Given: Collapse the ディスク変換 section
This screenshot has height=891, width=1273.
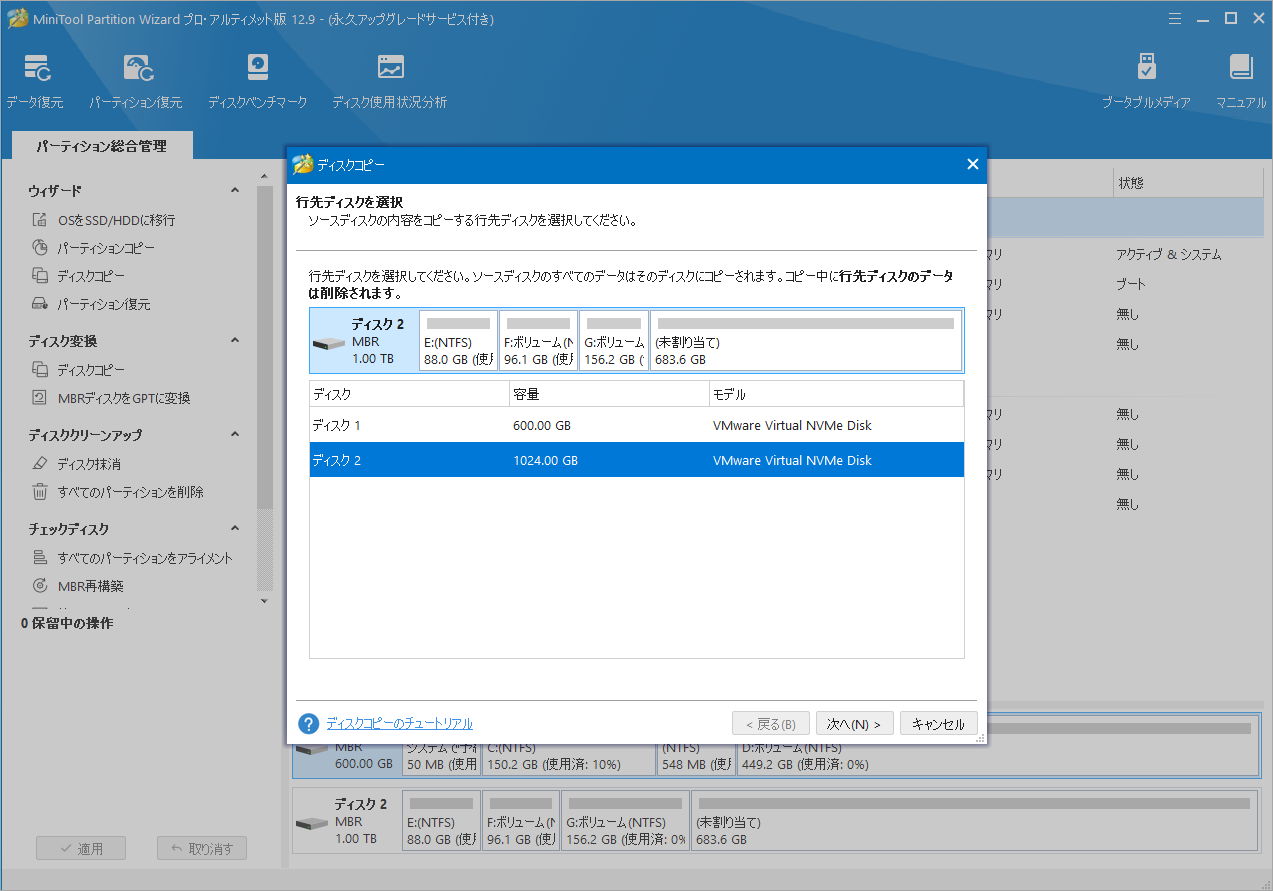Looking at the screenshot, I should (x=235, y=340).
